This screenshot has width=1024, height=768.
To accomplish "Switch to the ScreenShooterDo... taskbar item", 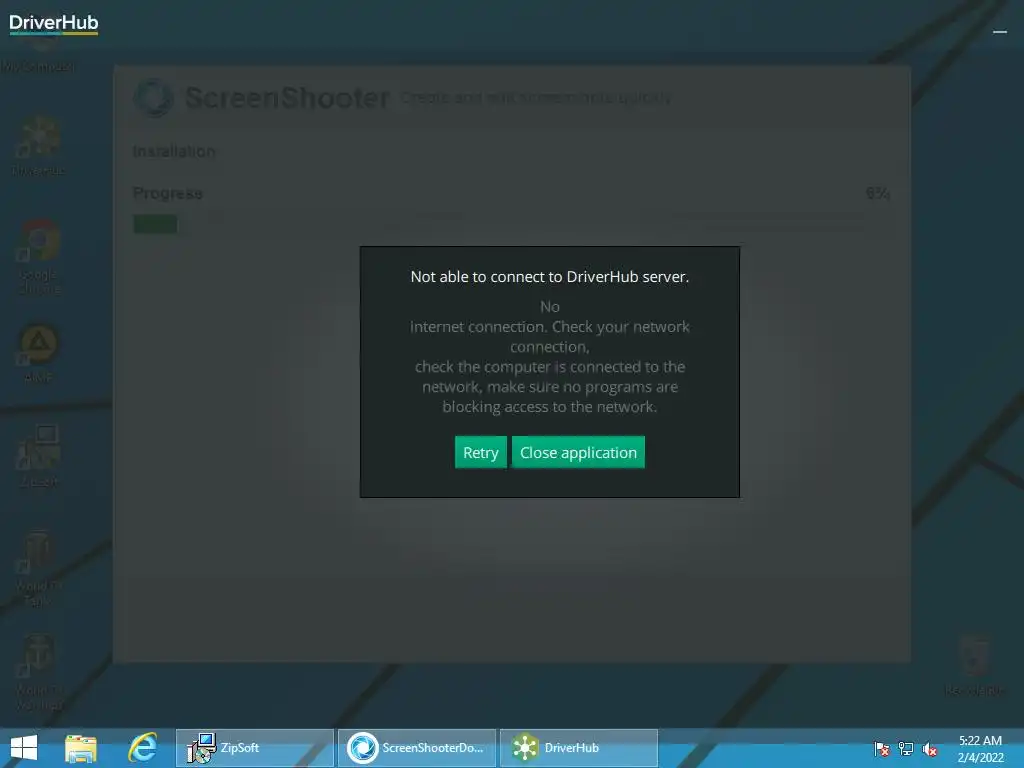I will click(417, 748).
